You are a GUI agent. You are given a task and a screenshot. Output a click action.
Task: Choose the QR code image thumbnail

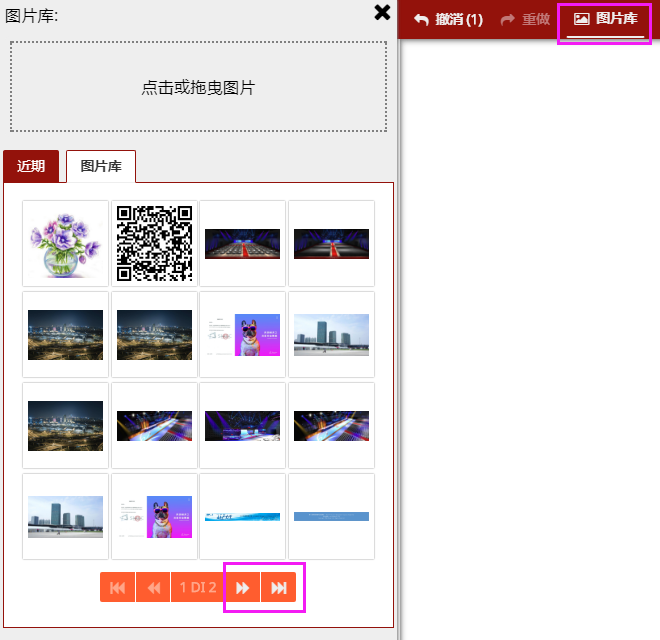click(154, 243)
